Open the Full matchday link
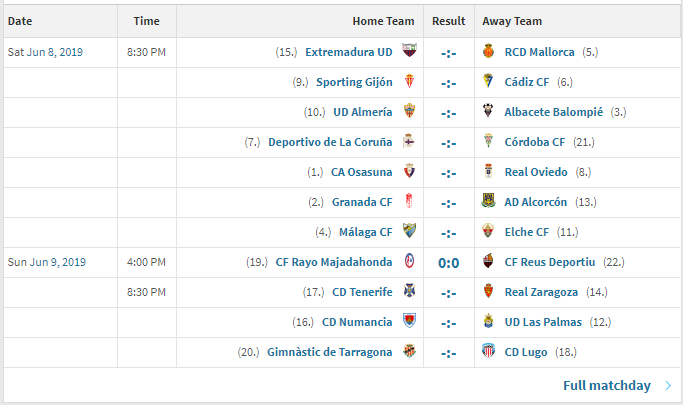This screenshot has height=405, width=683. [607, 385]
